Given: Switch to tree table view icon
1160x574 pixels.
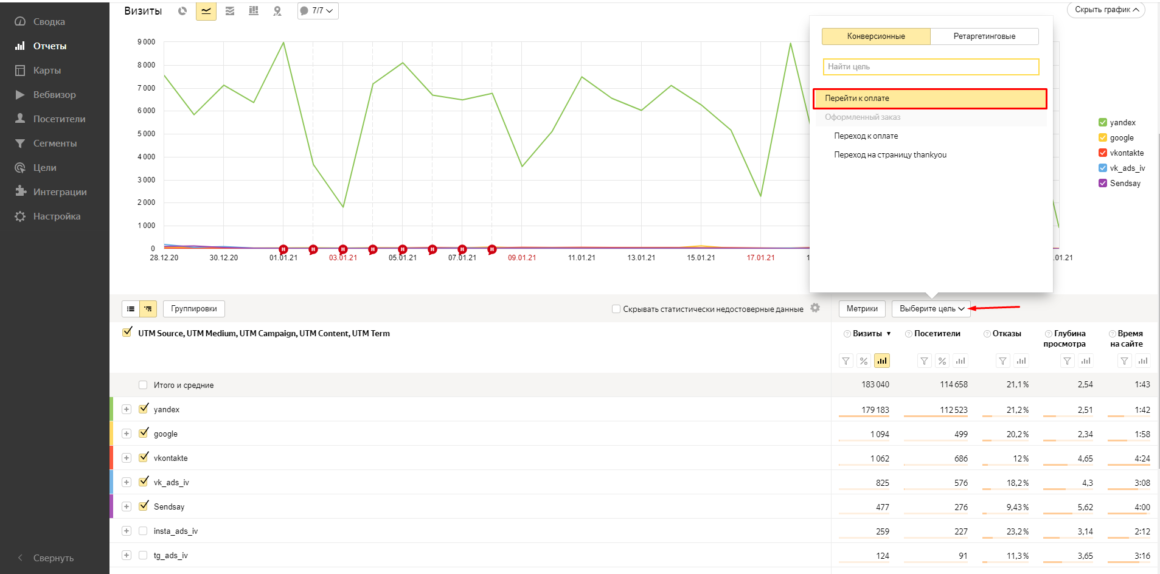Looking at the screenshot, I should [x=146, y=308].
